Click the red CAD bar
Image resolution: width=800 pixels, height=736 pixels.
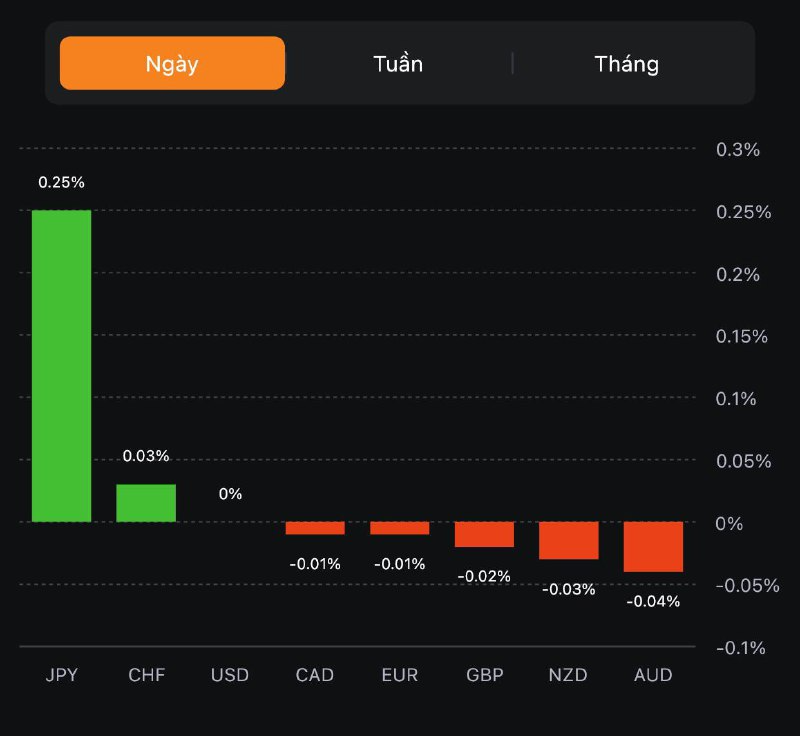pos(315,528)
